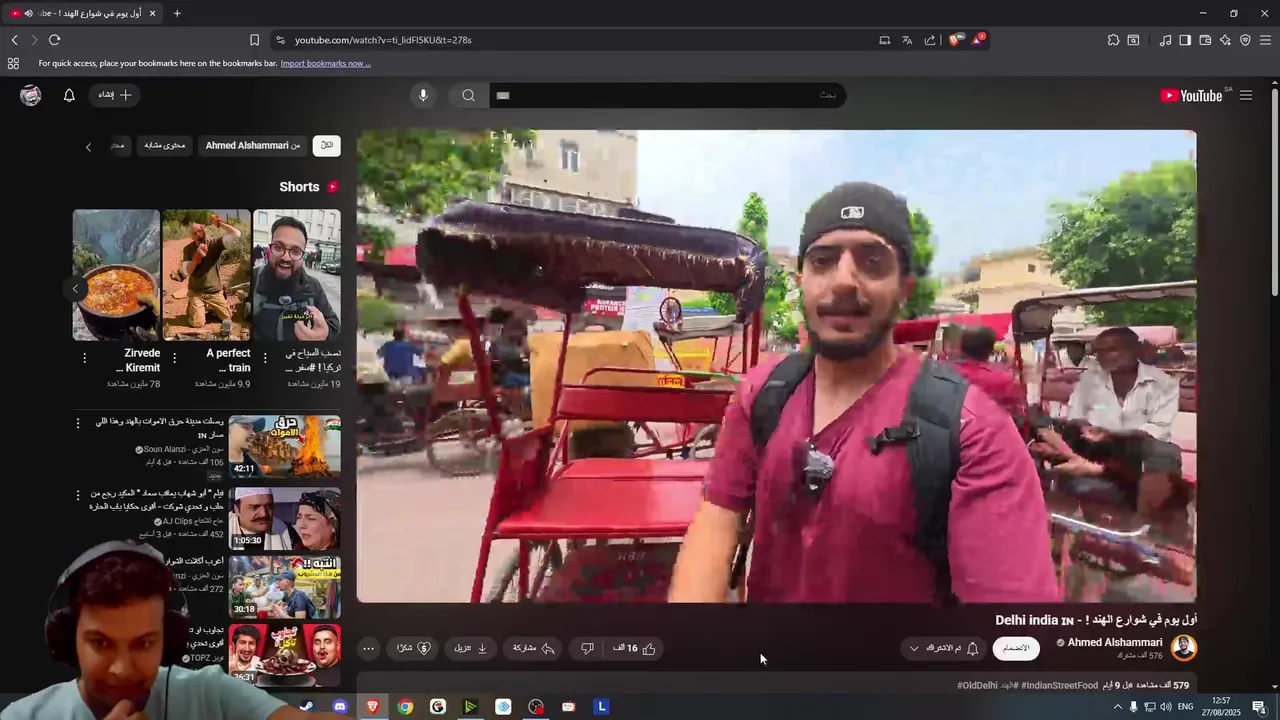Open the YouTube guide hamburger menu

[1246, 95]
